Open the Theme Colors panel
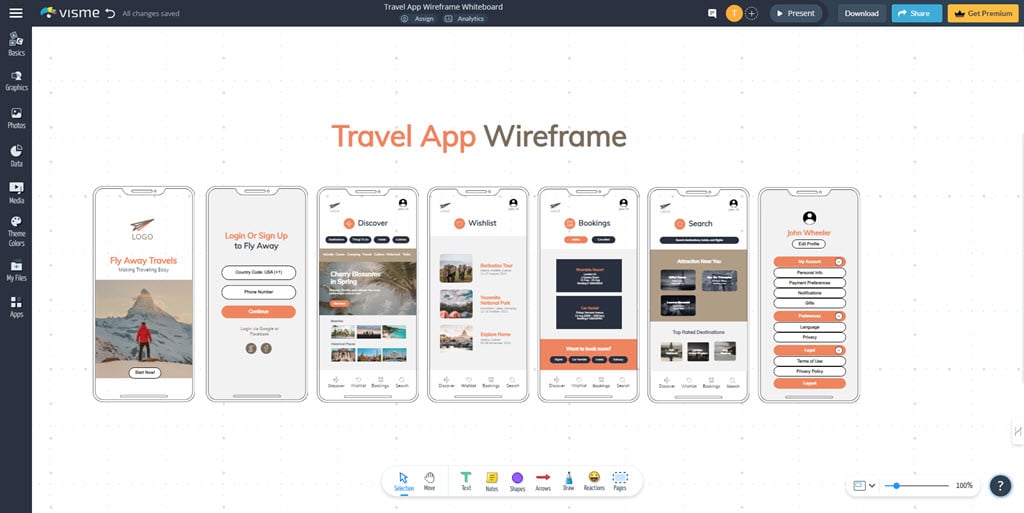1024x513 pixels. click(16, 232)
